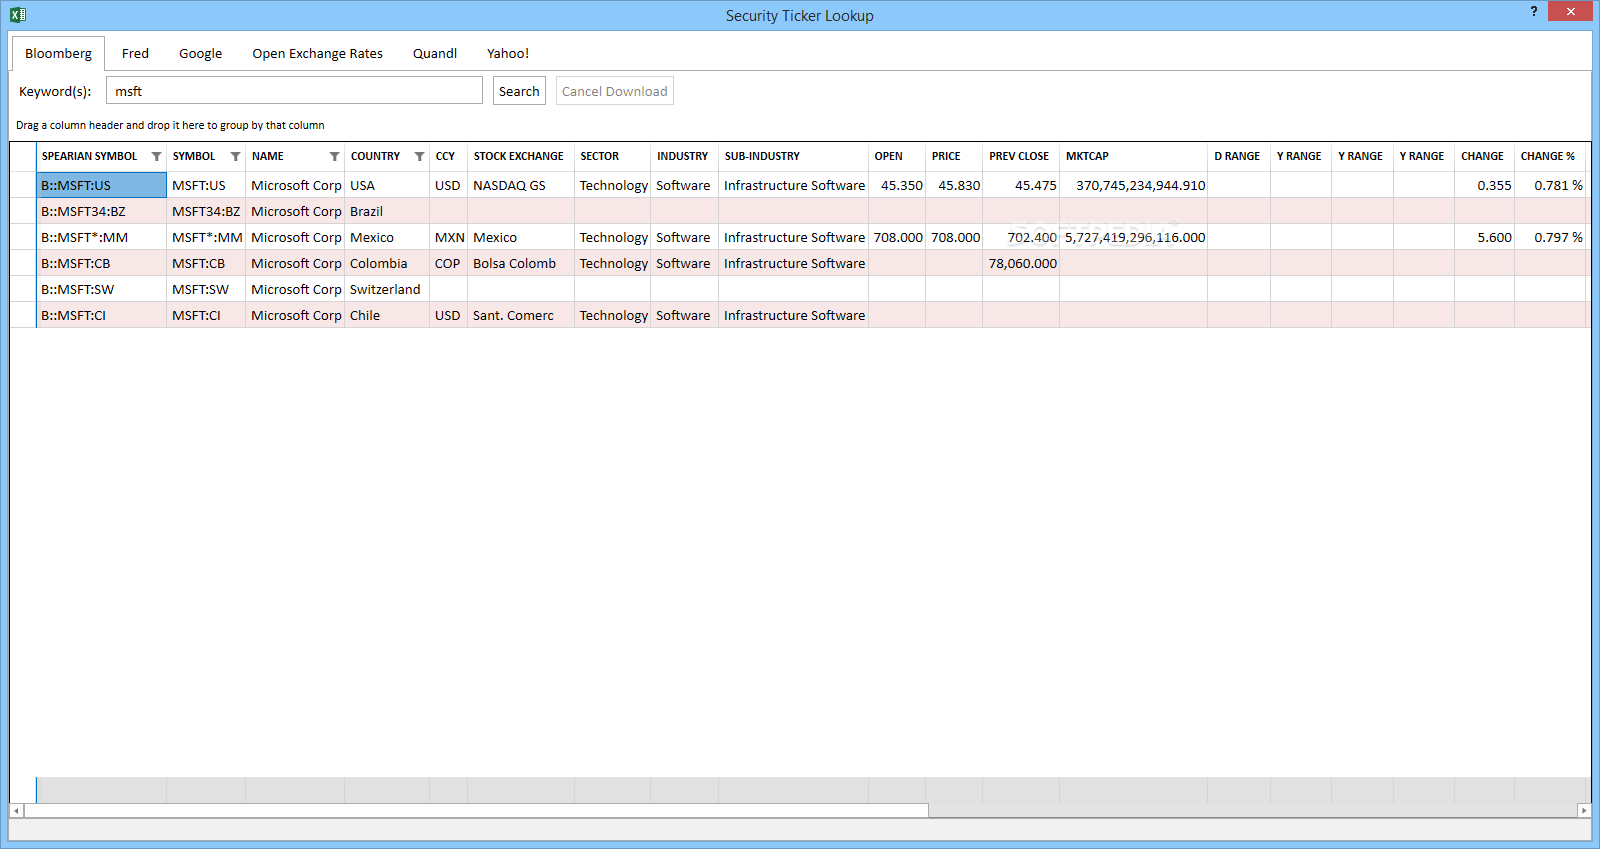Click the help question mark button
The height and width of the screenshot is (849, 1600).
pos(1534,11)
